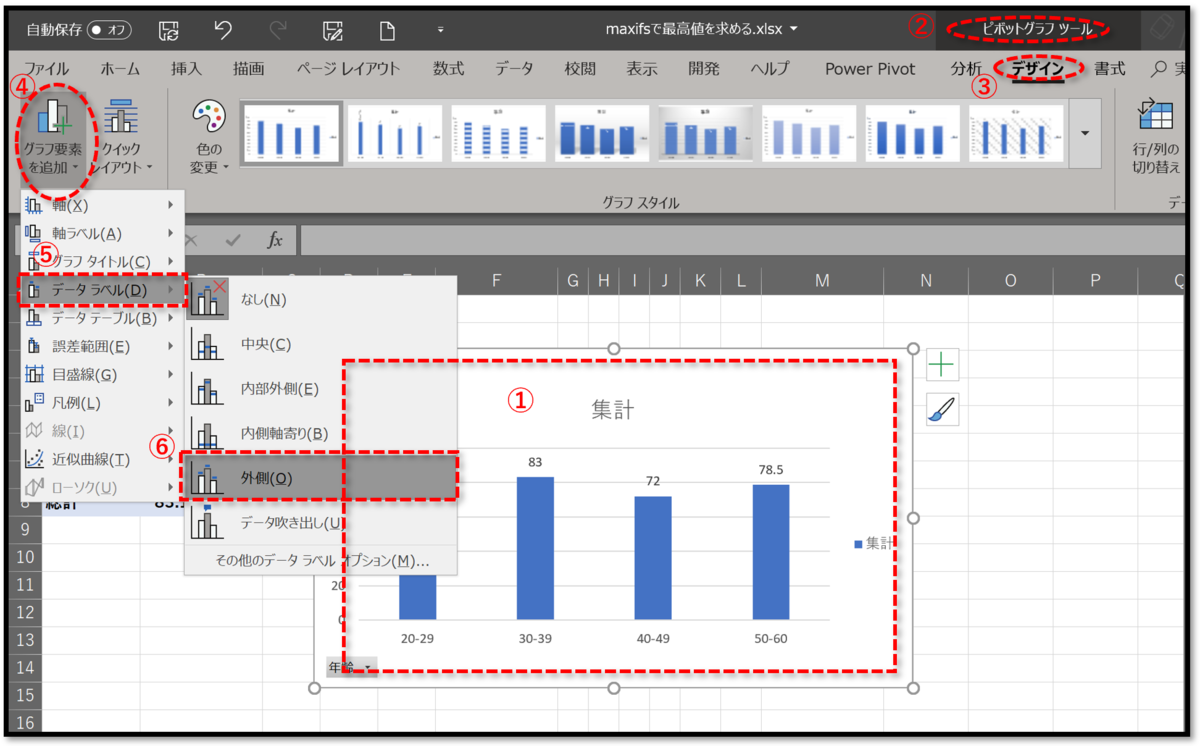This screenshot has height=746, width=1200.
Task: Open the 目盛線(G) submenu
Action: point(103,375)
